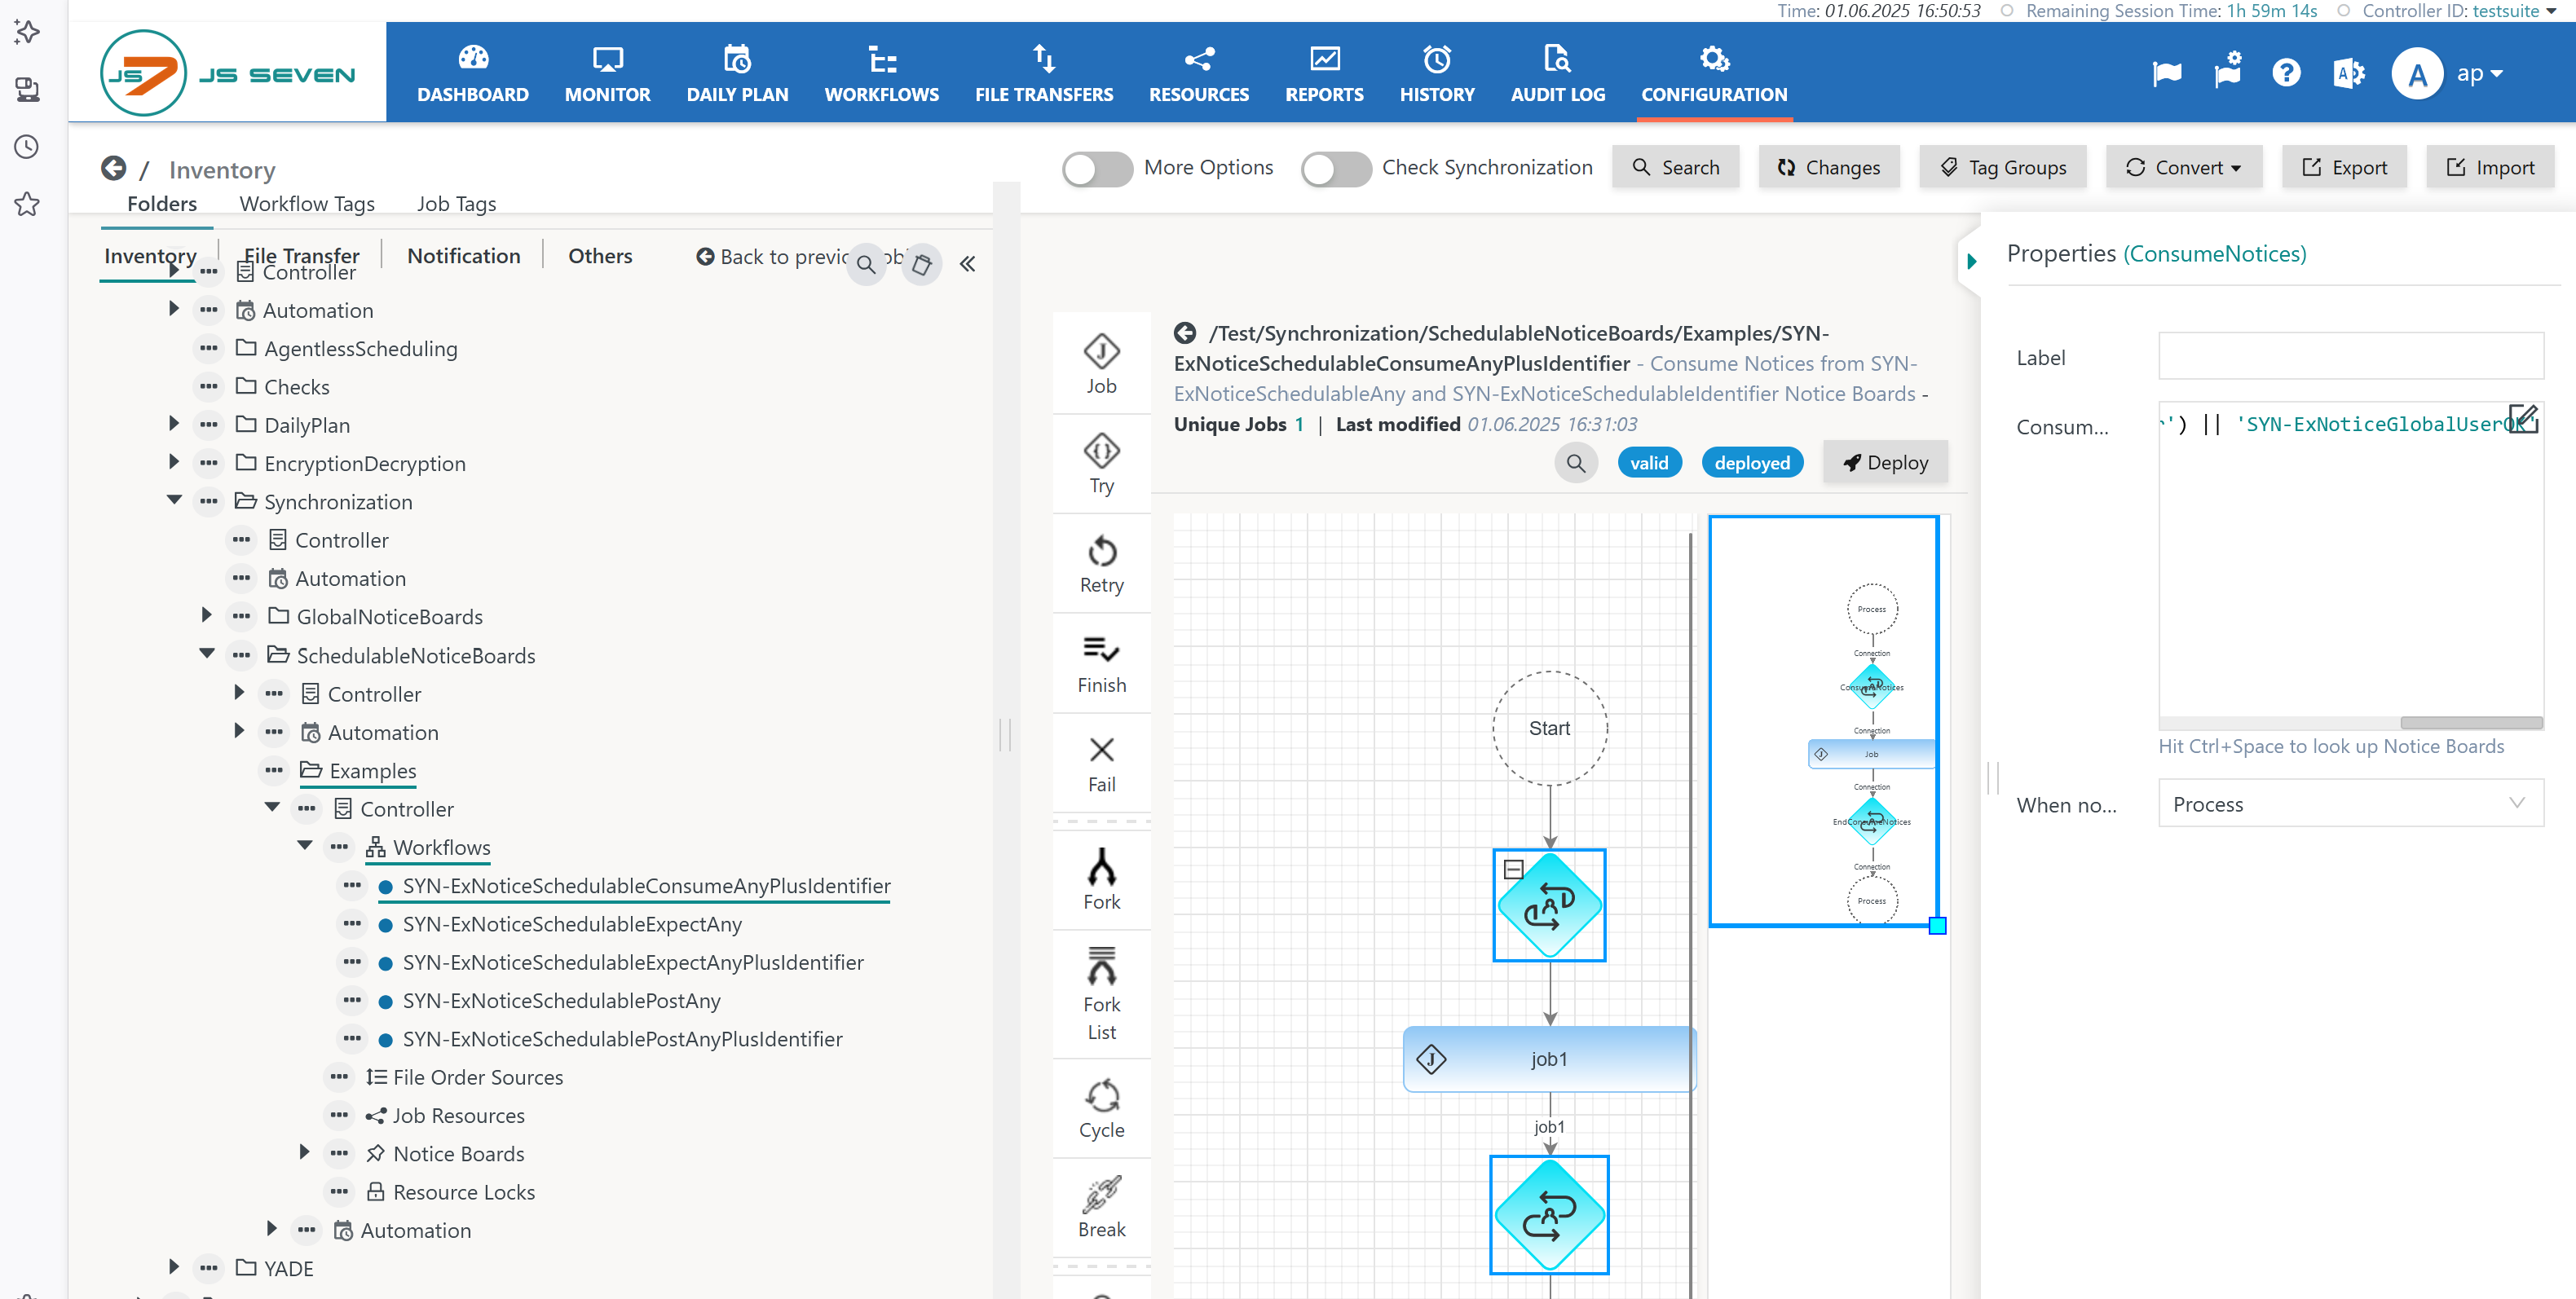Click the end ConsumeNotices diamond node
The height and width of the screenshot is (1299, 2576).
[1549, 1215]
